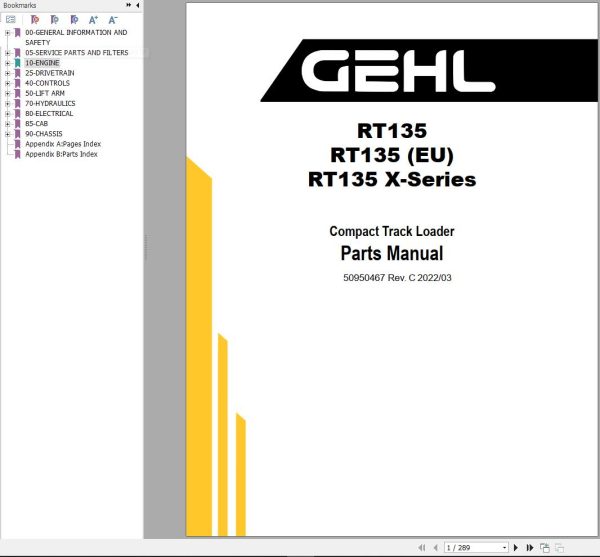Select the 80-ELECTRICAL bookmark
600x557 pixels.
pos(49,113)
